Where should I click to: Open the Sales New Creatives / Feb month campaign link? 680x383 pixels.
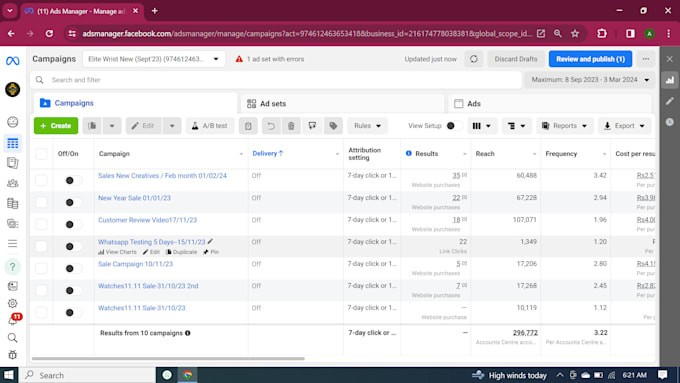point(162,176)
